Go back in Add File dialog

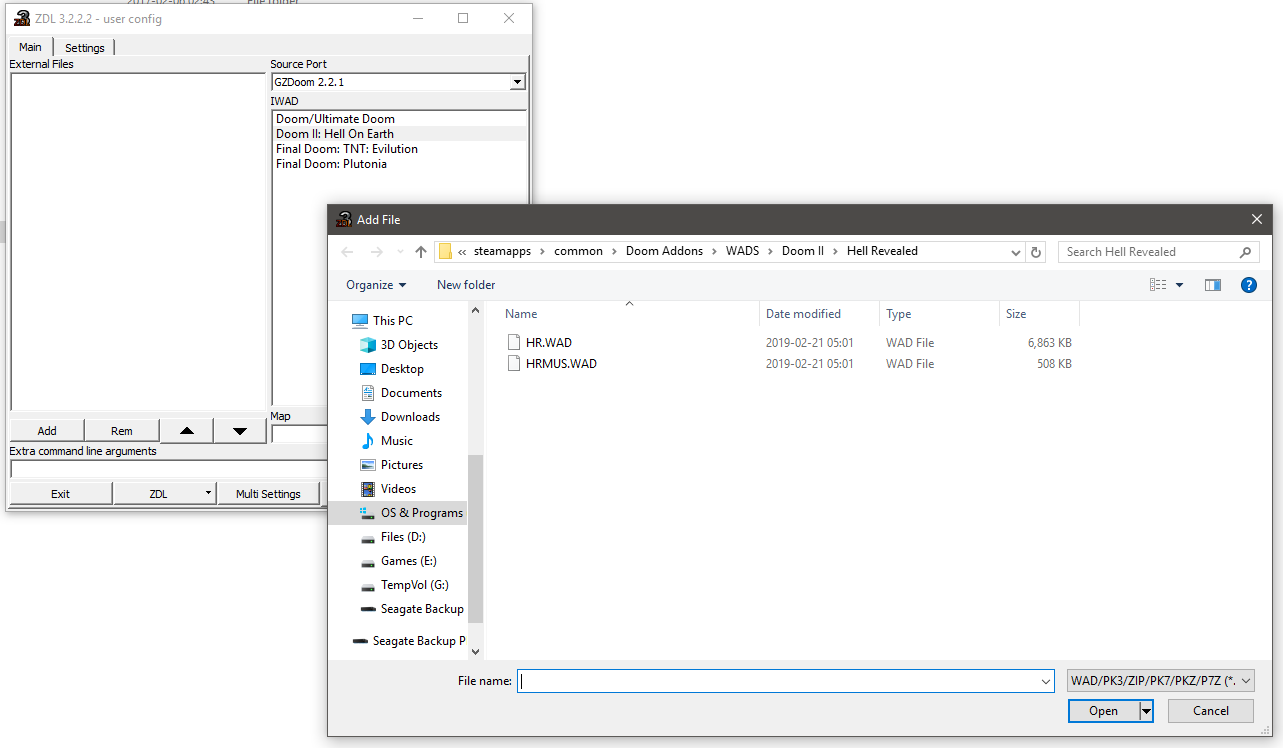[346, 252]
